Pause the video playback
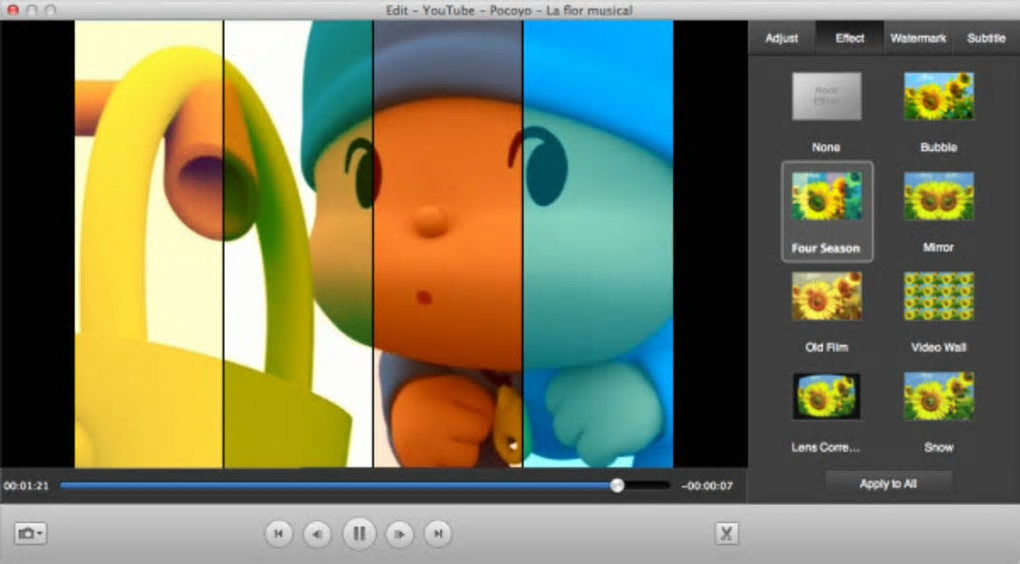Viewport: 1020px width, 564px height. pyautogui.click(x=358, y=533)
